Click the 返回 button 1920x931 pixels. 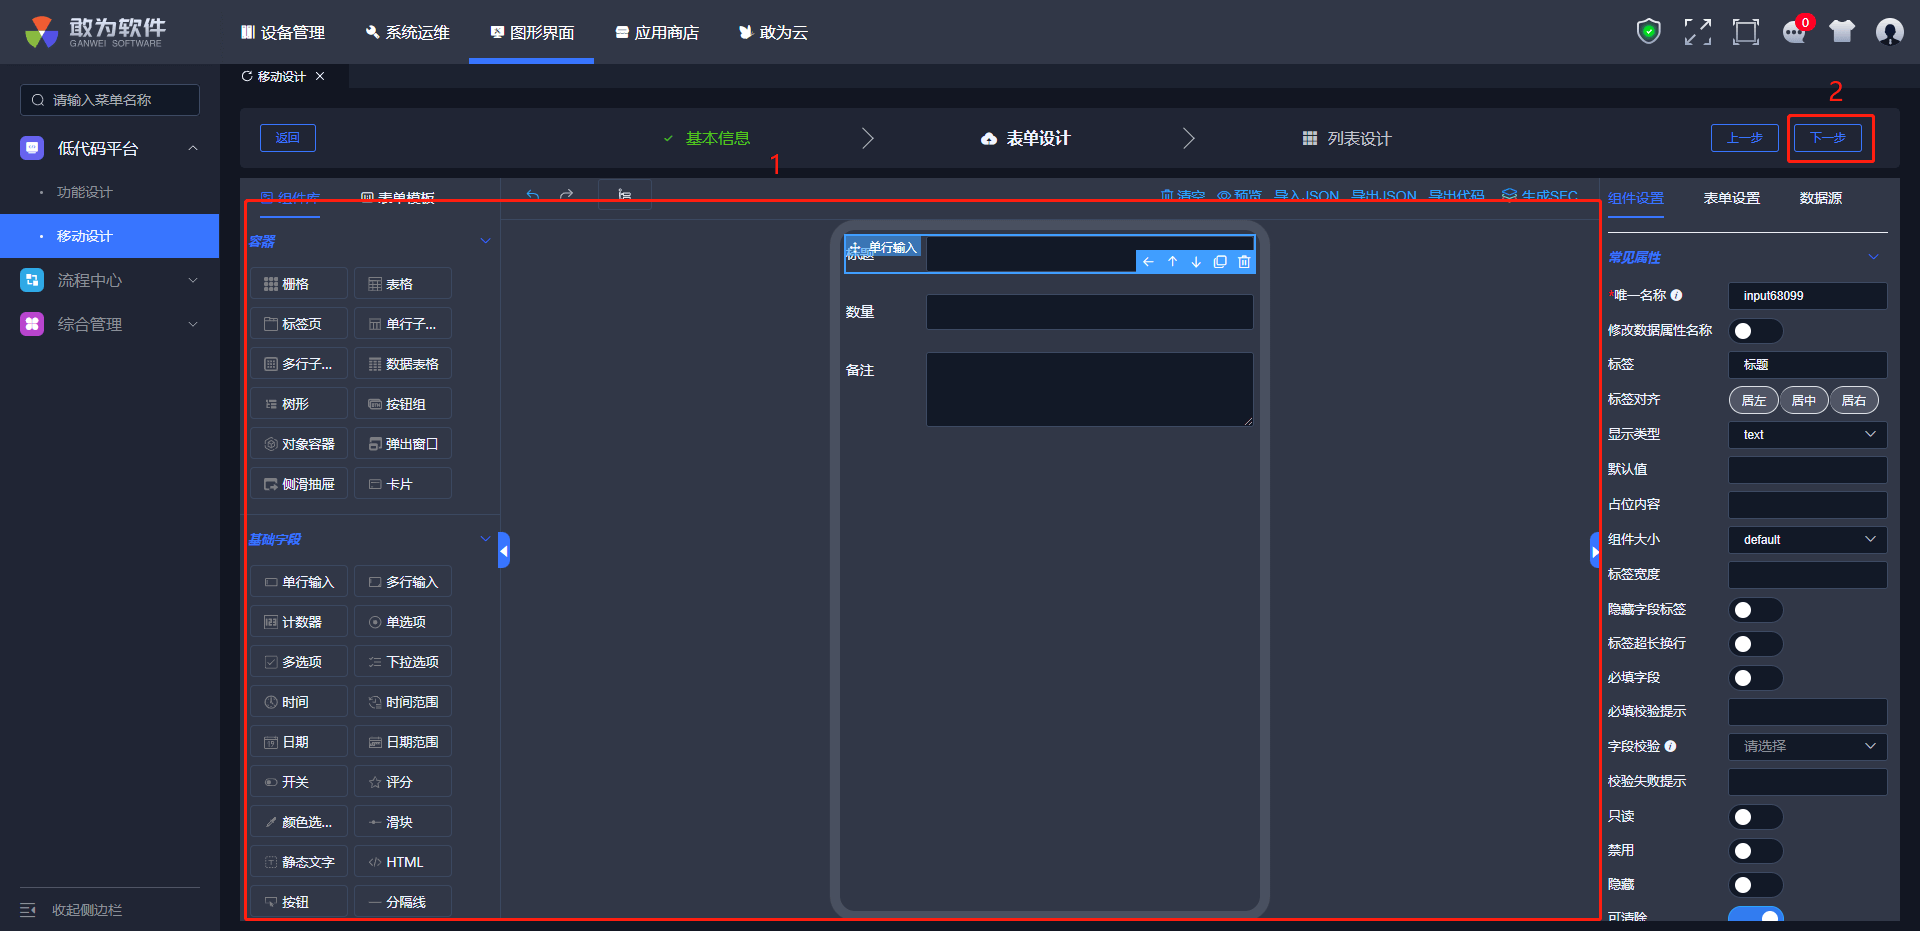pyautogui.click(x=288, y=138)
